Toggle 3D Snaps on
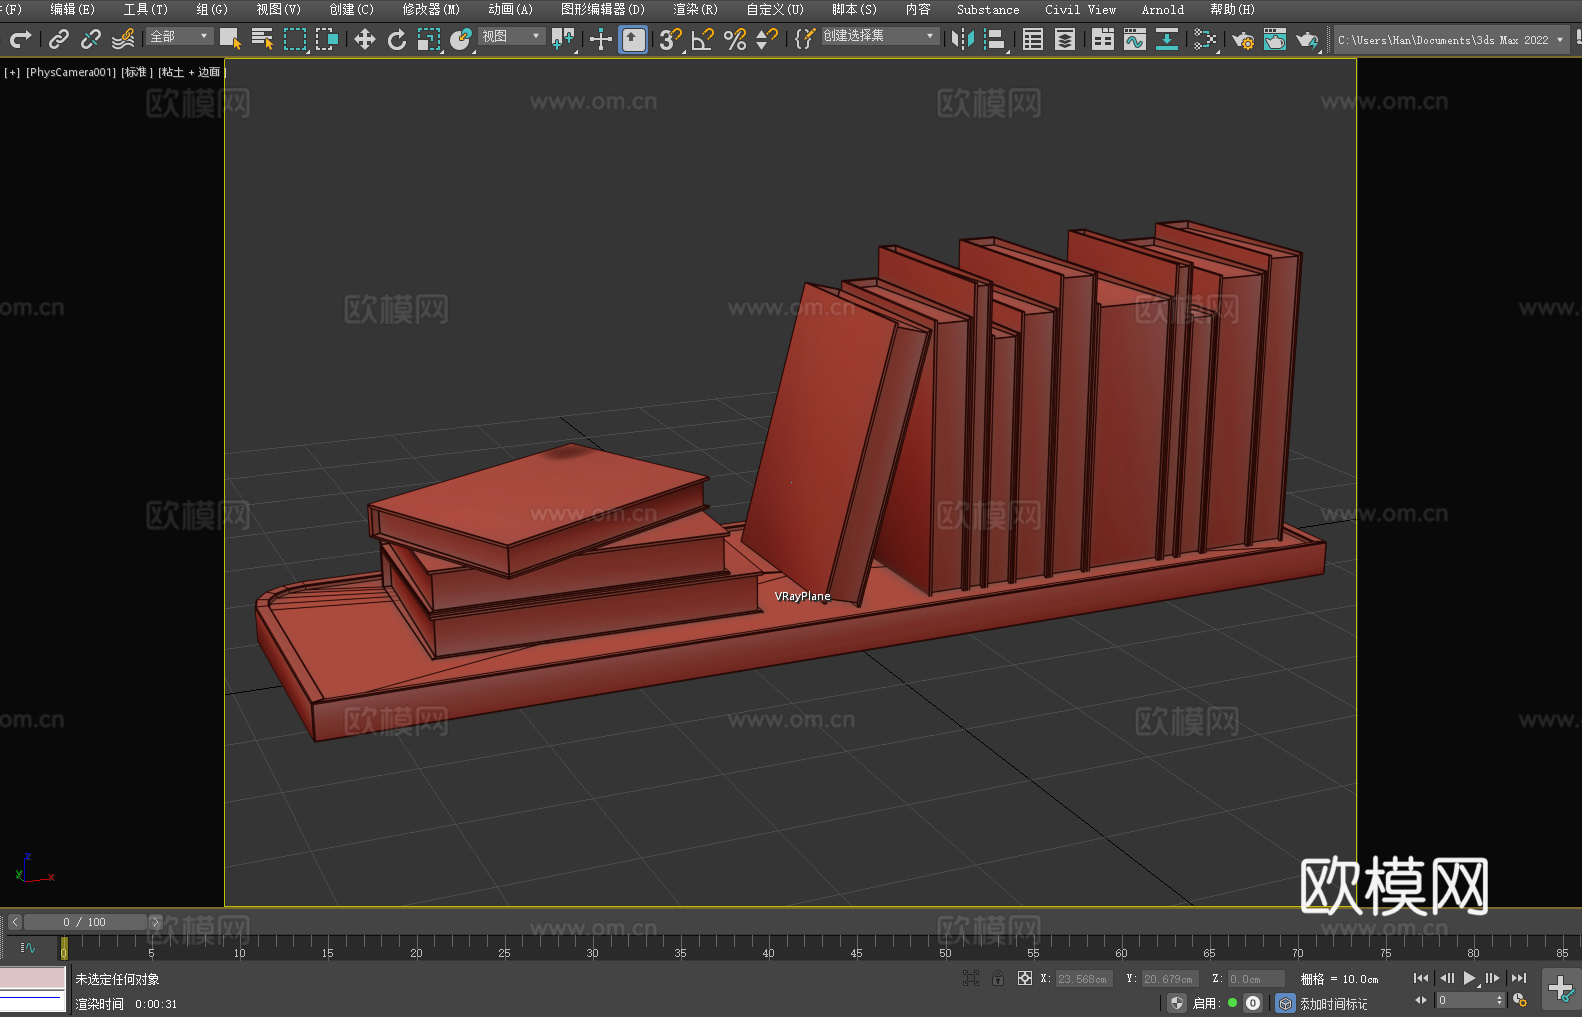 click(x=670, y=39)
